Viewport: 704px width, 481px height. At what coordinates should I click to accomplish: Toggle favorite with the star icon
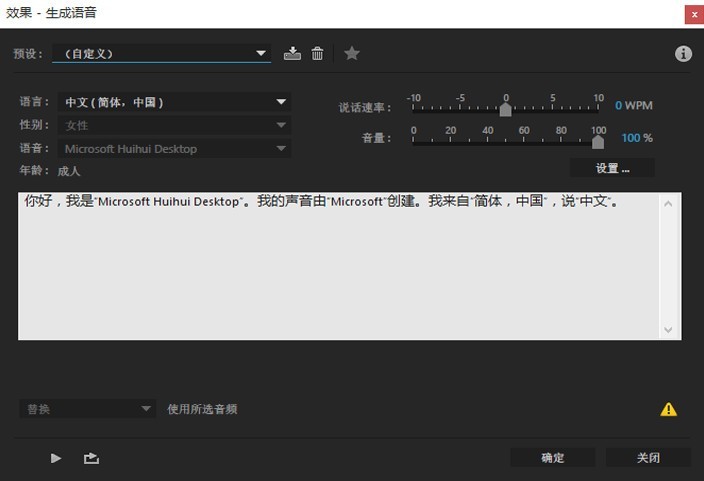(352, 53)
